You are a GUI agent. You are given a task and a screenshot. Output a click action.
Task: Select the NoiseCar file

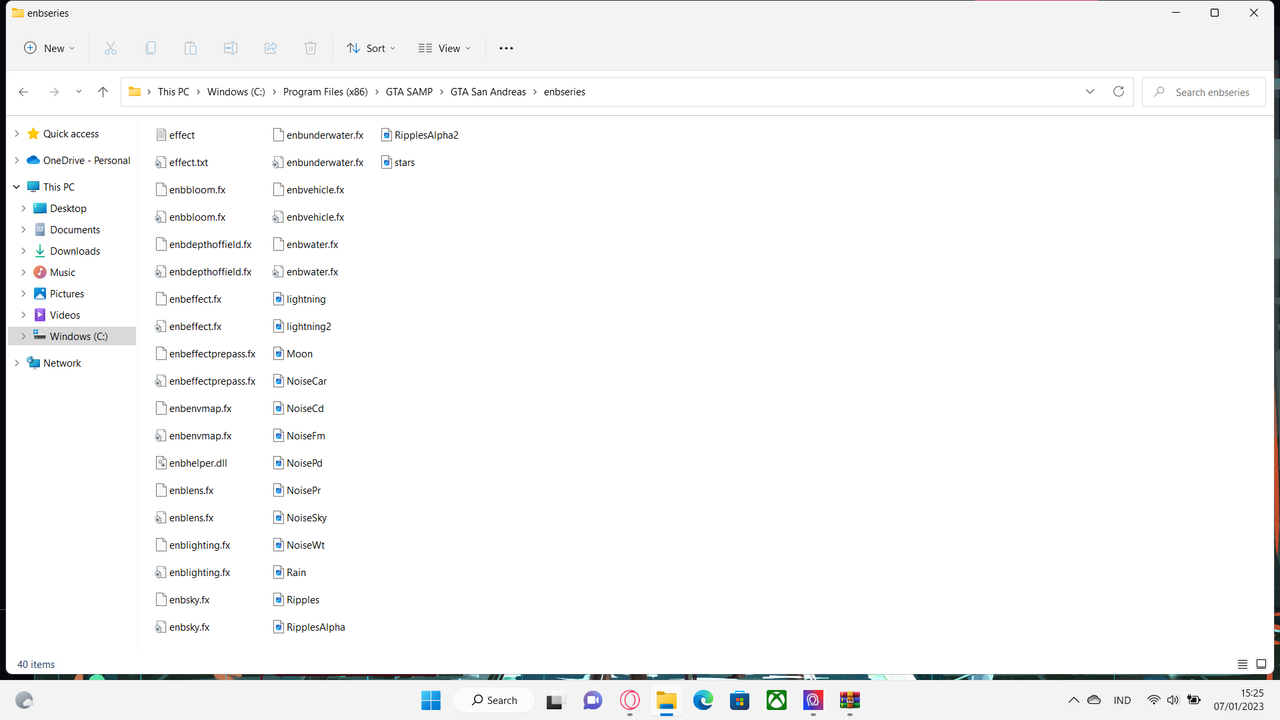click(x=299, y=381)
